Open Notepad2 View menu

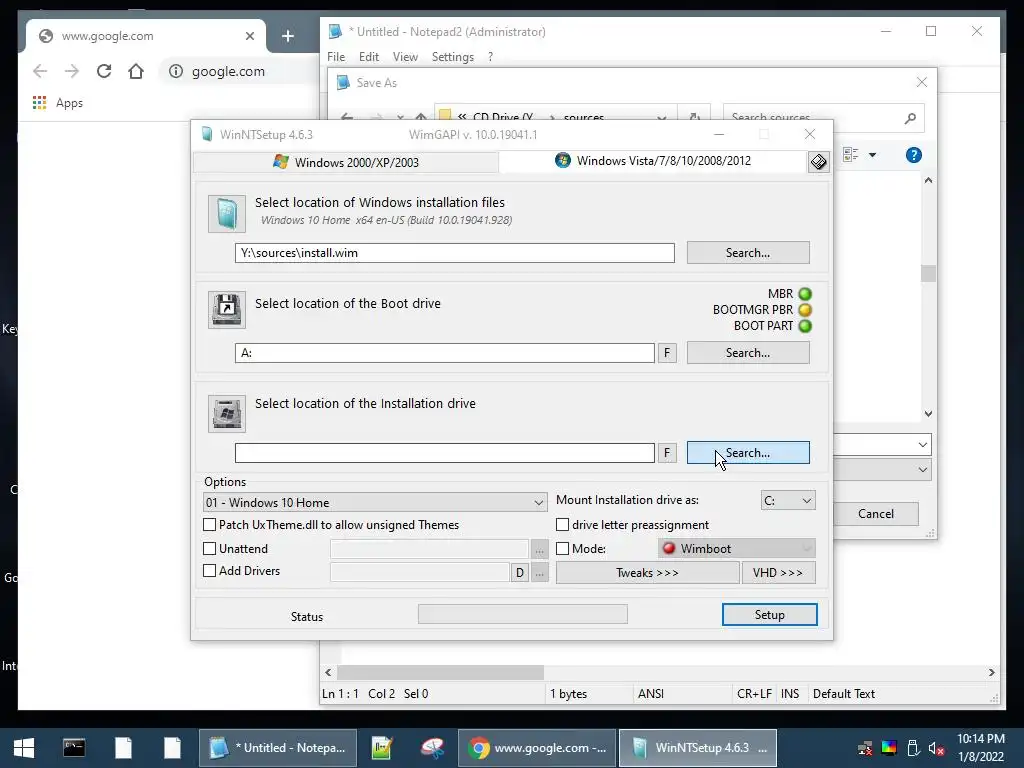(405, 57)
